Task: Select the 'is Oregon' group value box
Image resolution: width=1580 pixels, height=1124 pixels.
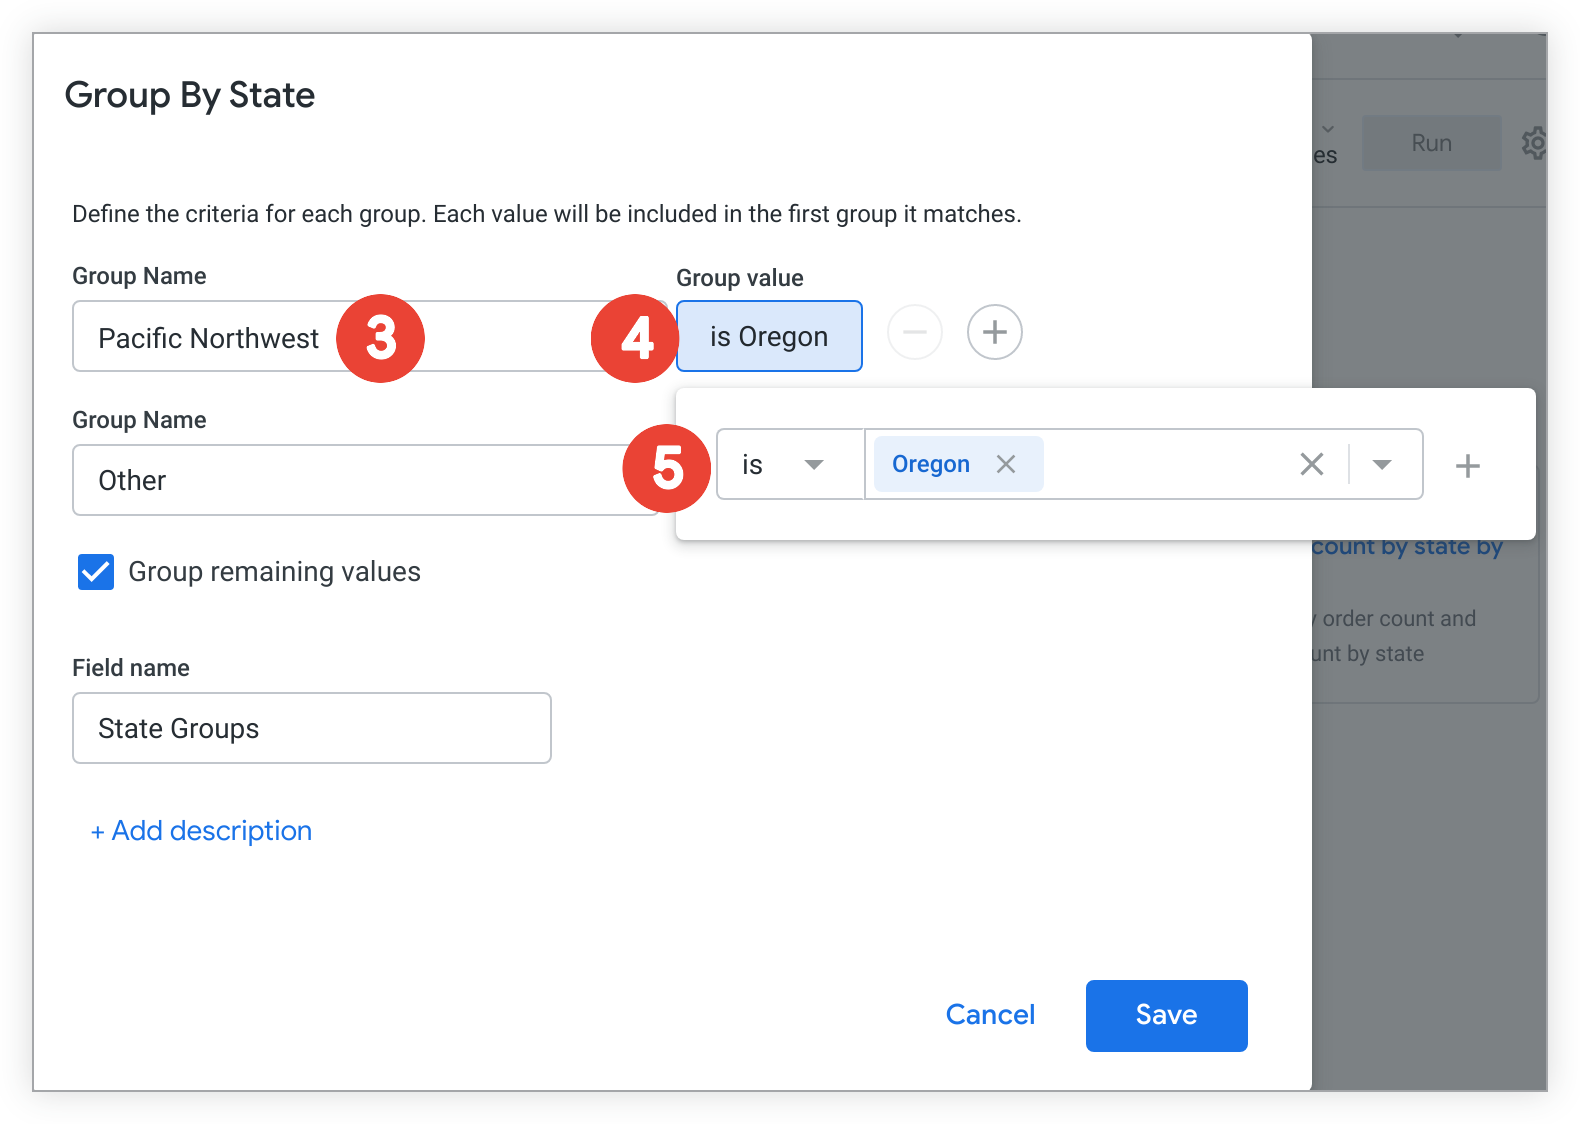Action: [x=768, y=337]
